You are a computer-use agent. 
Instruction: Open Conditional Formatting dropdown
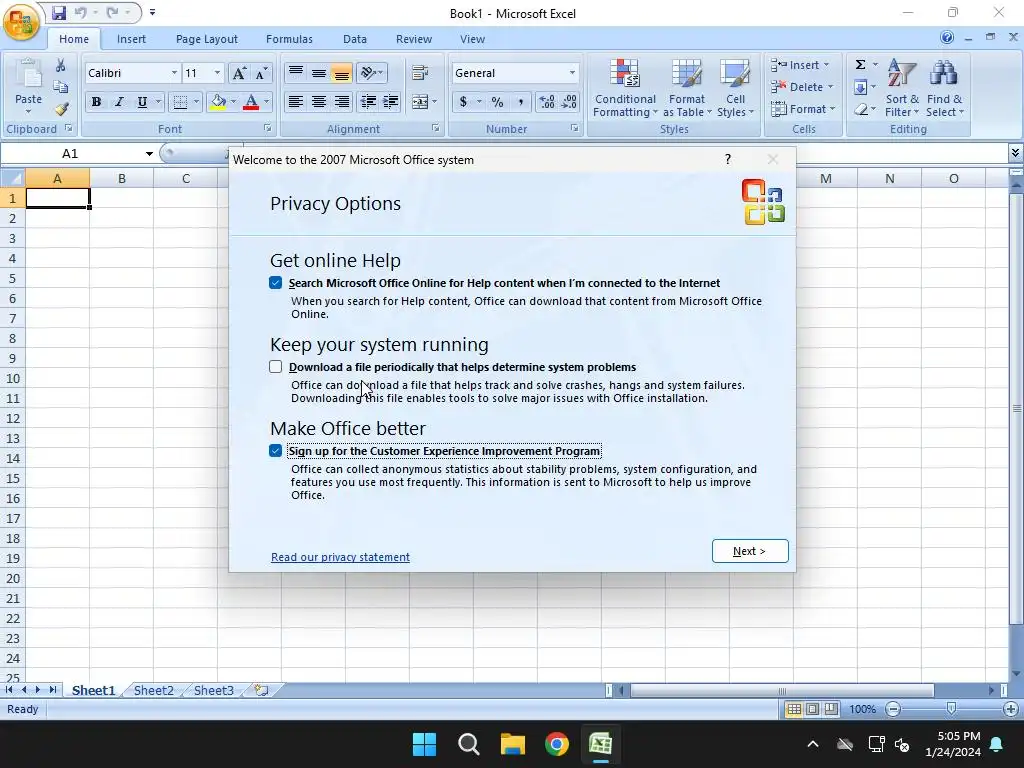click(625, 88)
